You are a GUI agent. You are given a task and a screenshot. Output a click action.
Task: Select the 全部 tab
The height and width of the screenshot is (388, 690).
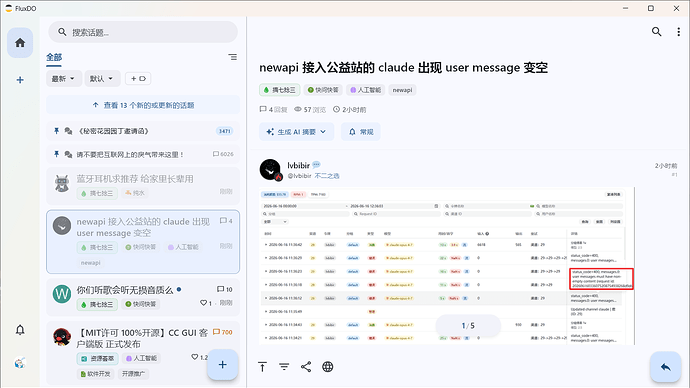pos(54,57)
